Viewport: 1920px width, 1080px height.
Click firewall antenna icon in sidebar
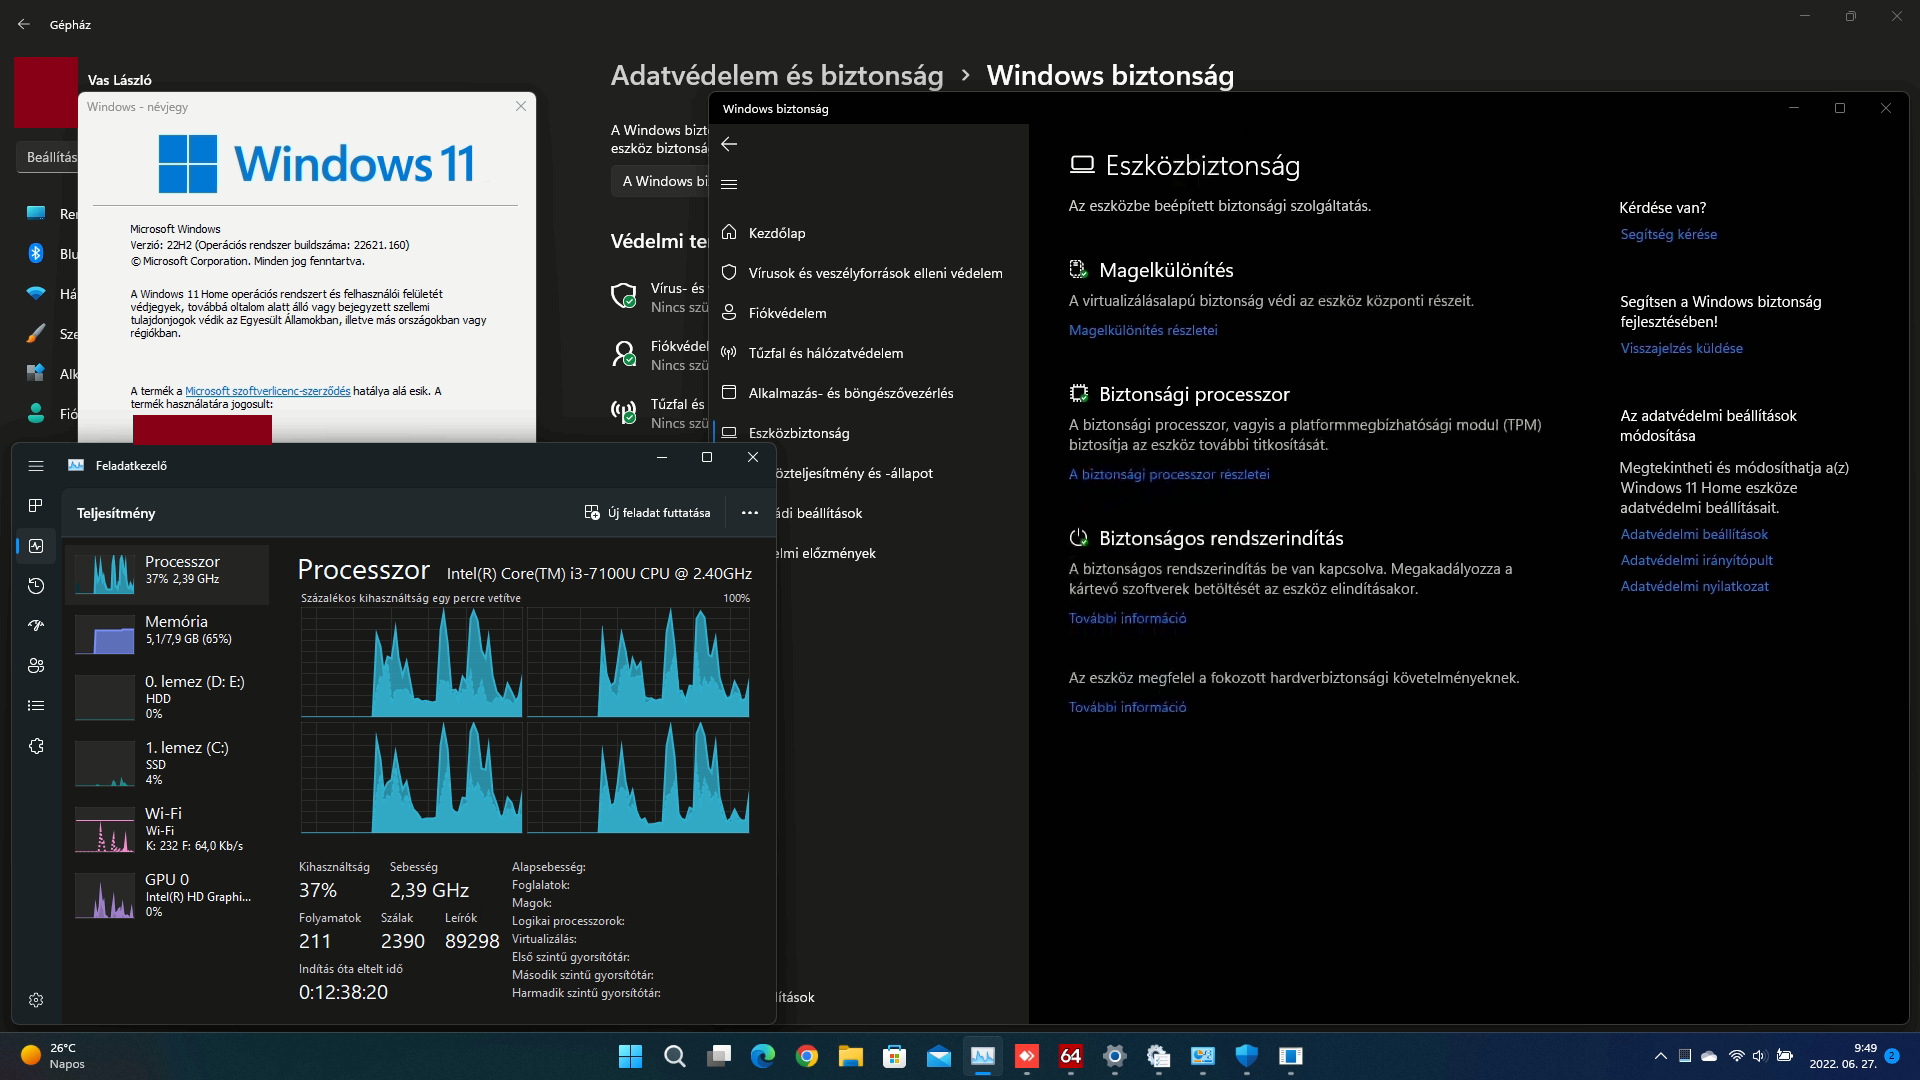point(729,352)
